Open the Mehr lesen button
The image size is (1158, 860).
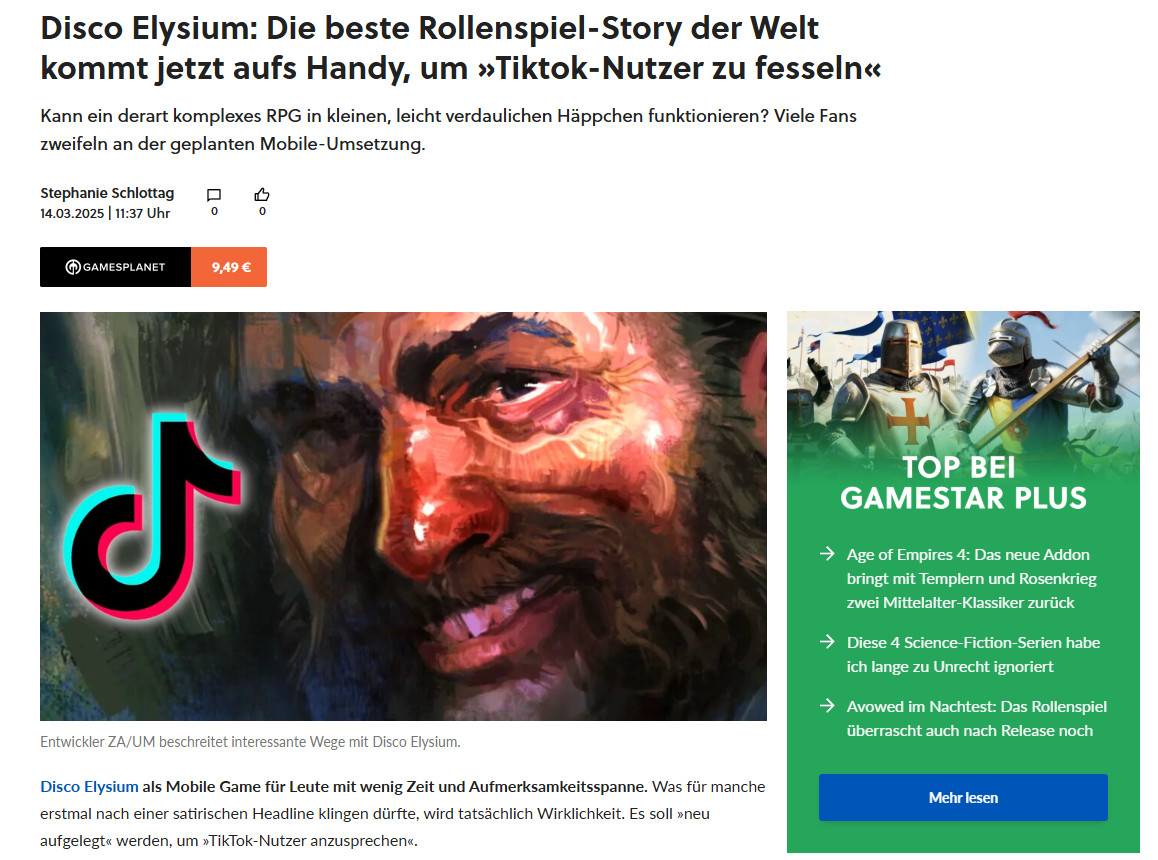pos(963,797)
